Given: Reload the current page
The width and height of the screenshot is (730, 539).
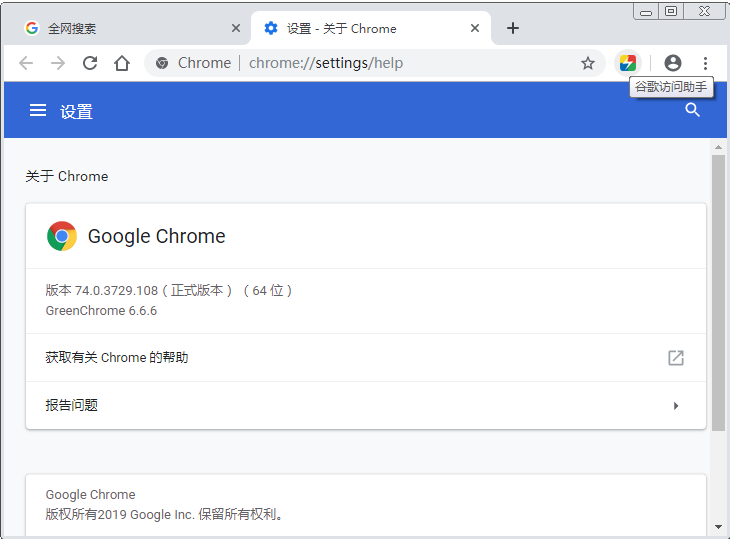Looking at the screenshot, I should [x=90, y=63].
